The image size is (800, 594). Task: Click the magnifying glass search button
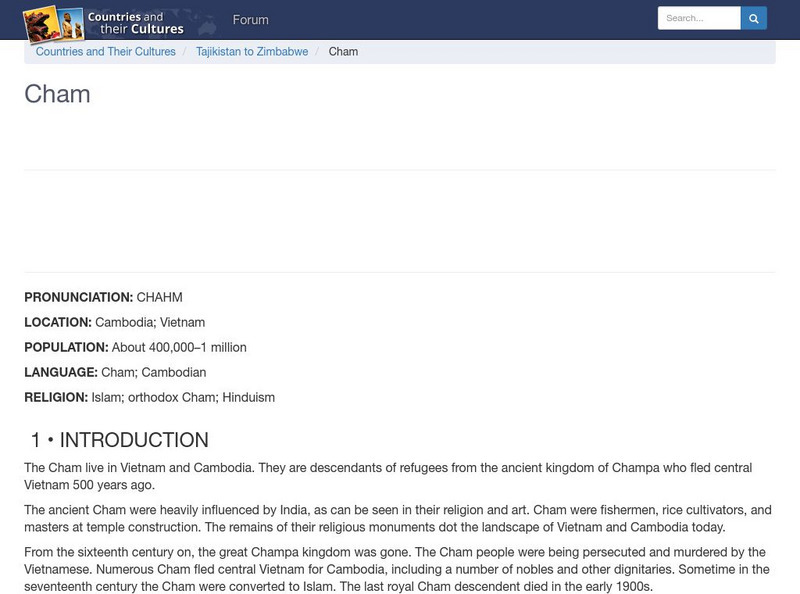(754, 18)
